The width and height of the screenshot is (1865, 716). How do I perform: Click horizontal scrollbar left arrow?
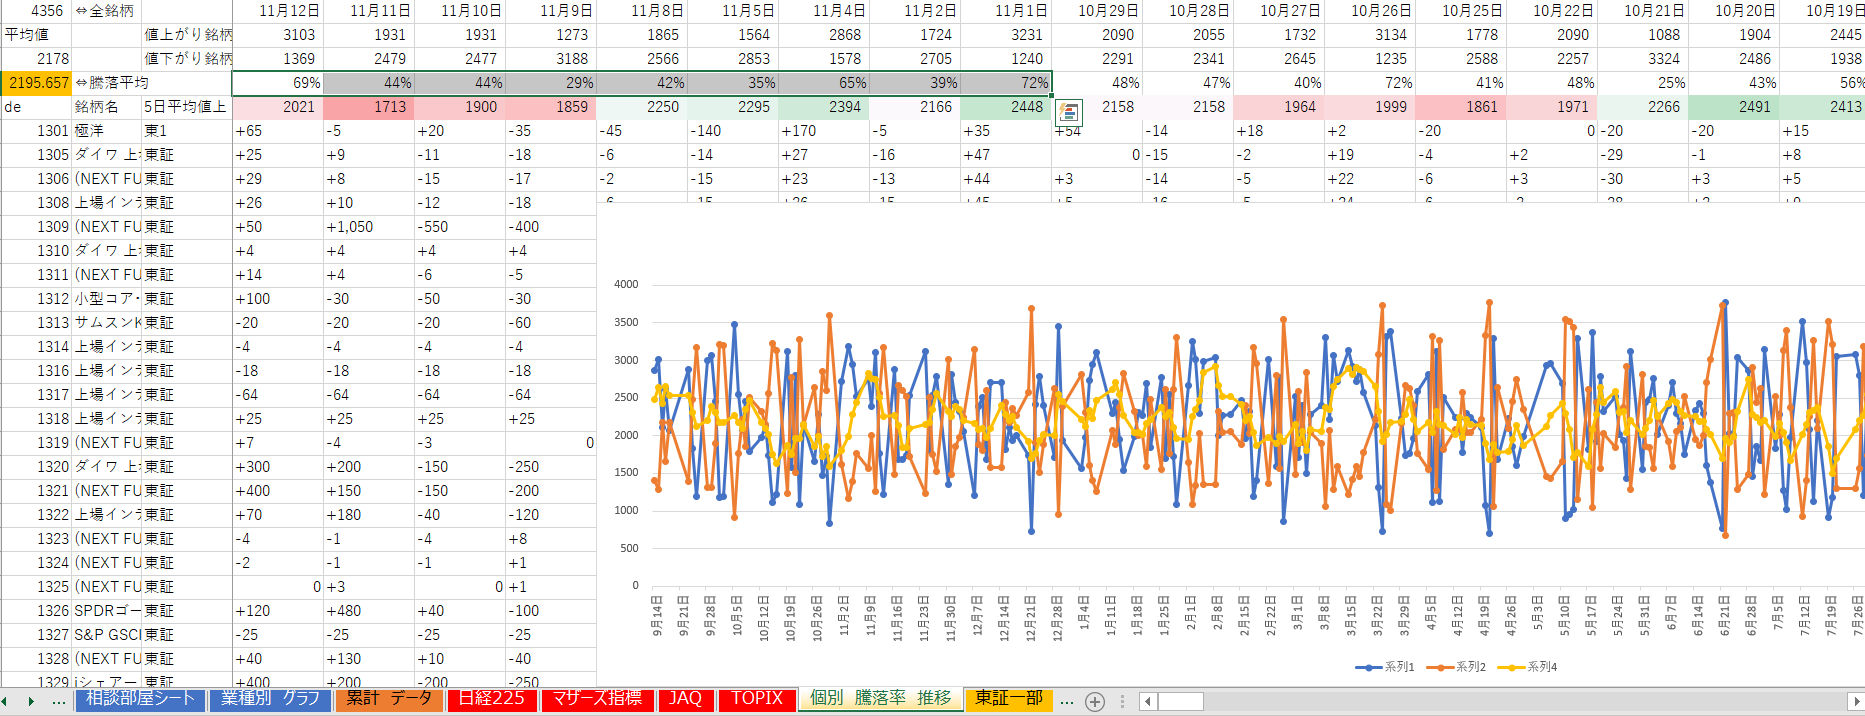tap(1147, 701)
